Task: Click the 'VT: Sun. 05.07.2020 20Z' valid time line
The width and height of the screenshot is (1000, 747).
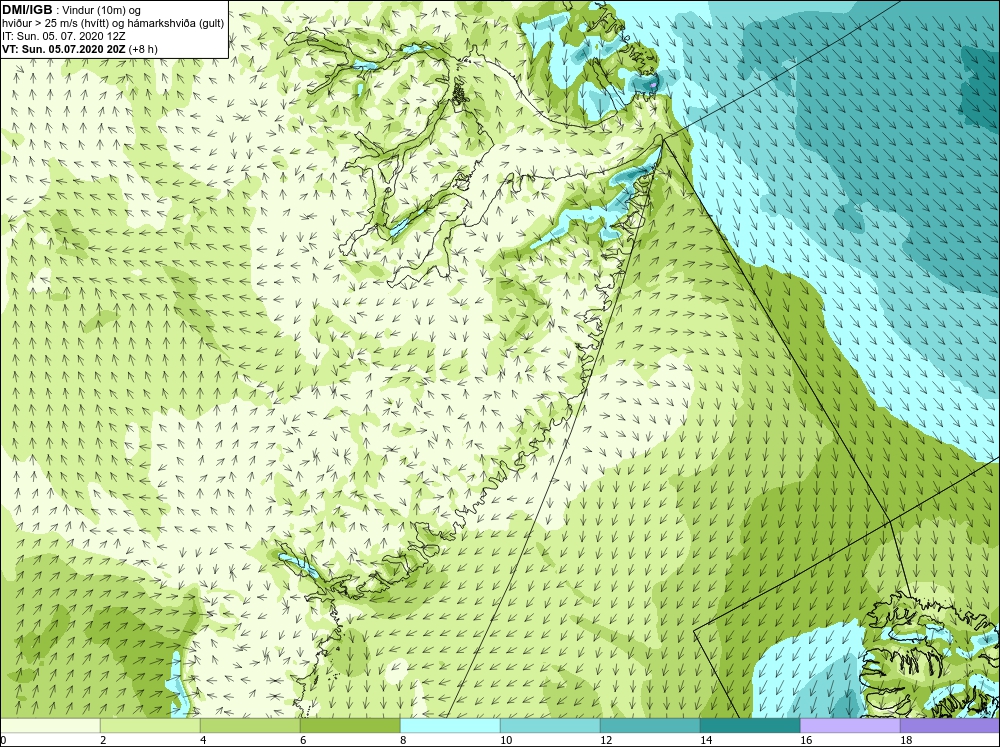Action: point(80,49)
